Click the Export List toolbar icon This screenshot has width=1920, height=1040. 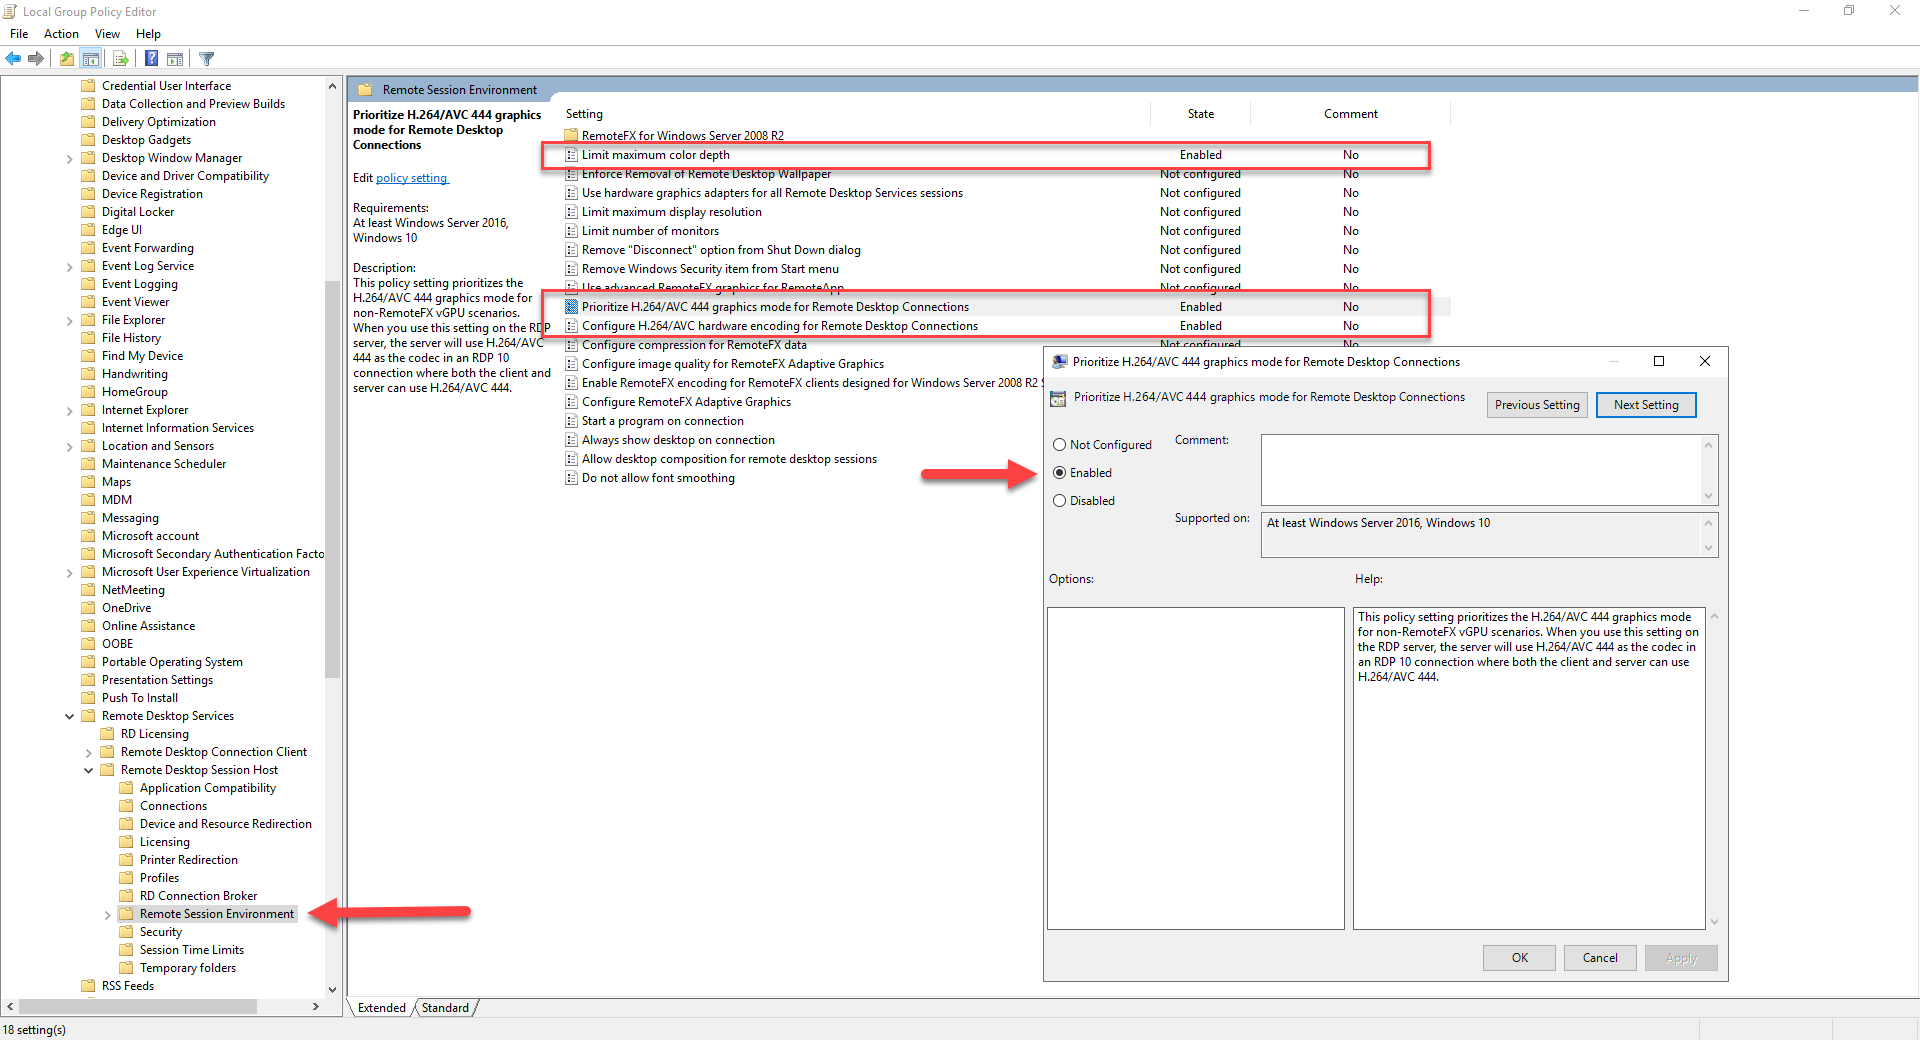tap(120, 59)
